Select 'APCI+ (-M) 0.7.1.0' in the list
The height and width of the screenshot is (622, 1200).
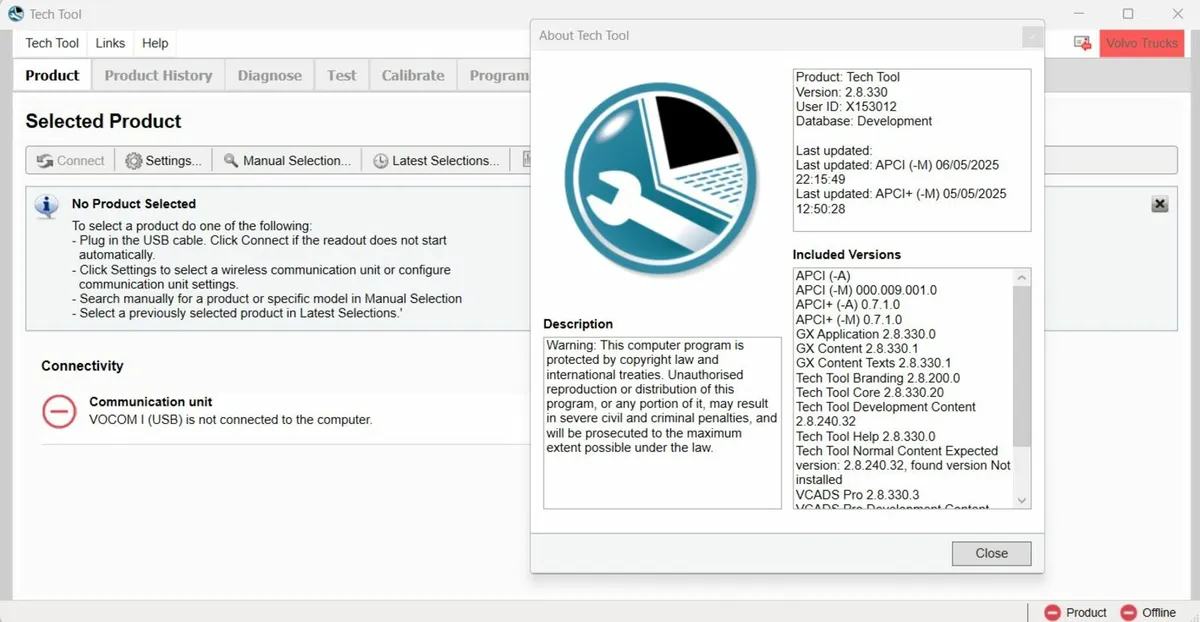coord(848,320)
